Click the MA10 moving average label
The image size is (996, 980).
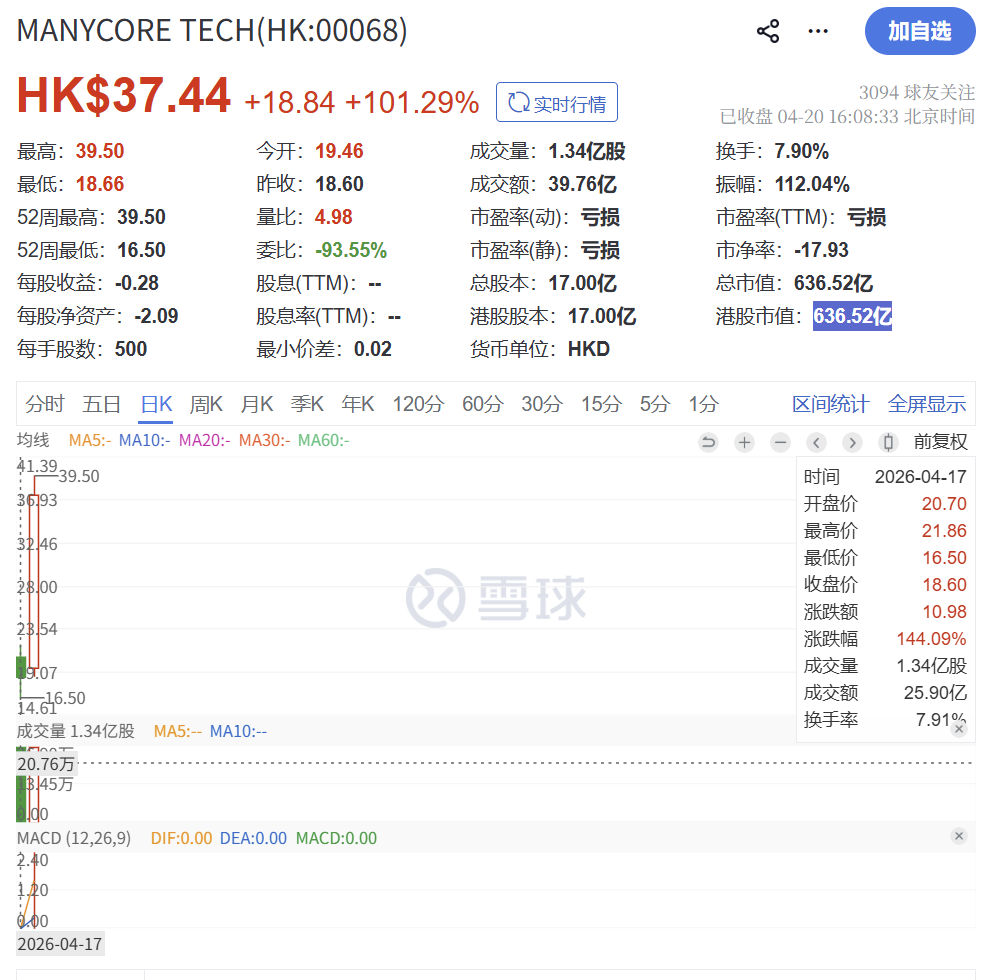pos(145,441)
